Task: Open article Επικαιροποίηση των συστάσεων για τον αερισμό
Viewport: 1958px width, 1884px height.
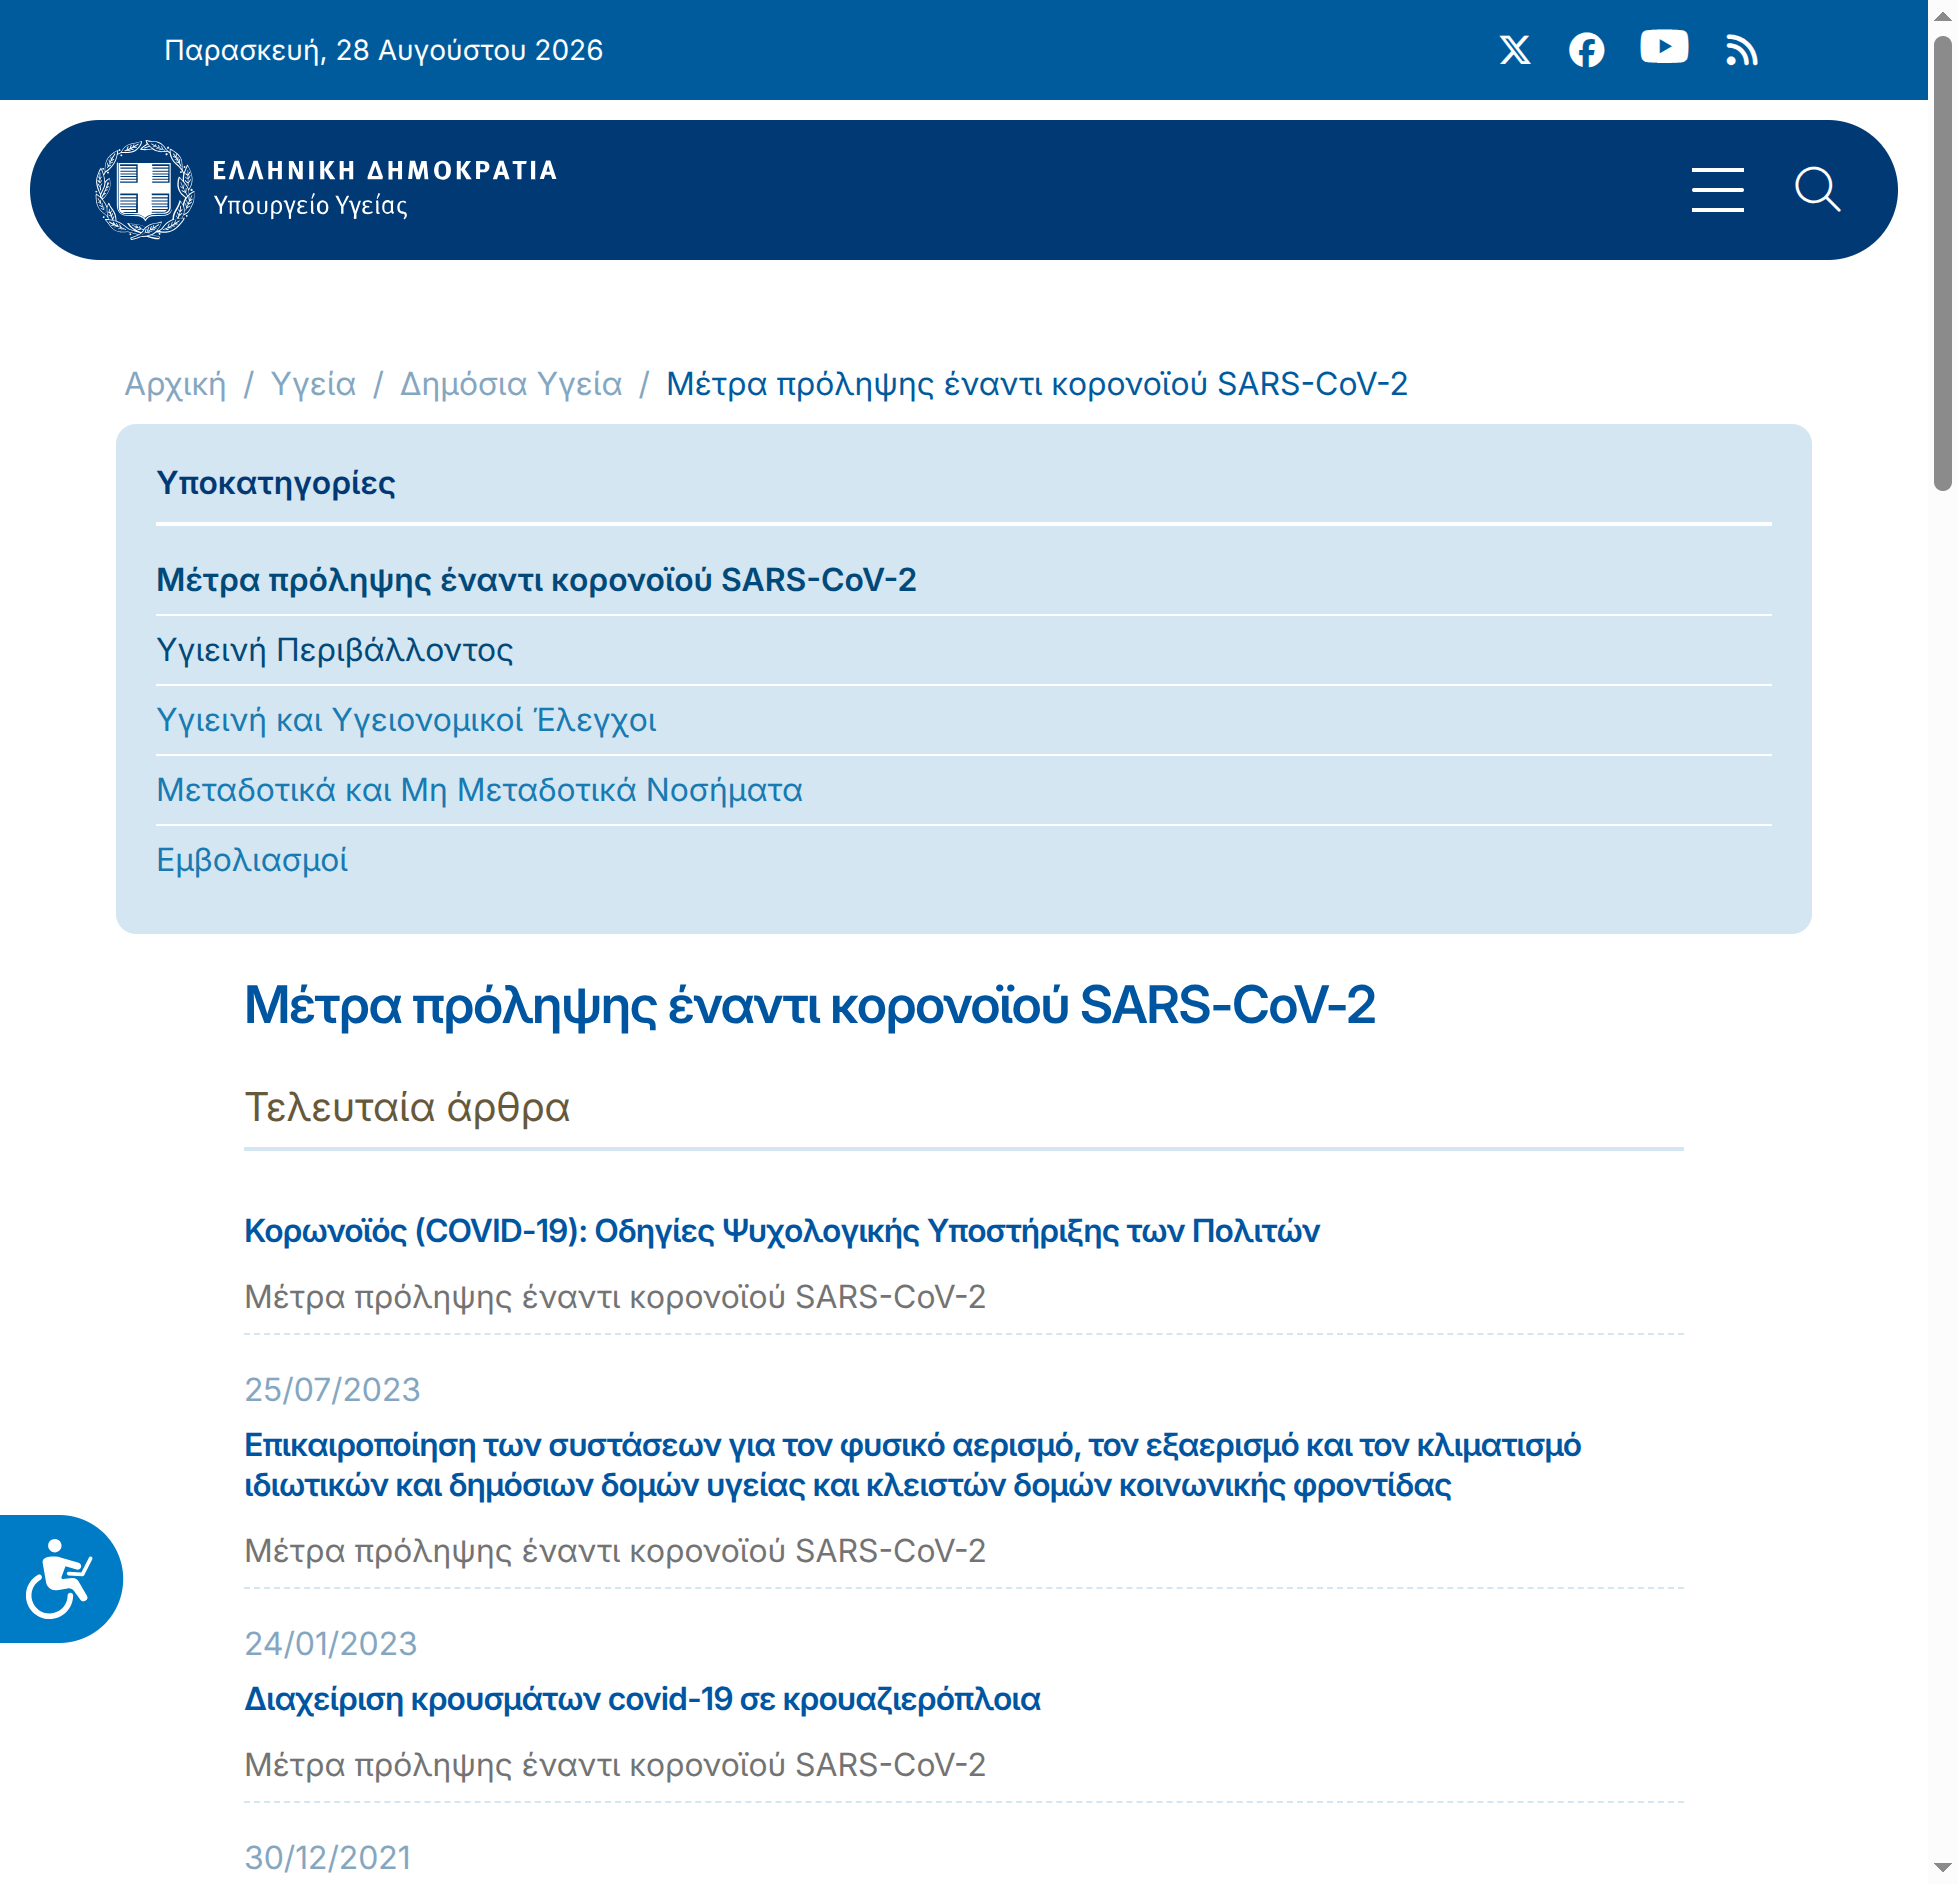Action: click(913, 1465)
